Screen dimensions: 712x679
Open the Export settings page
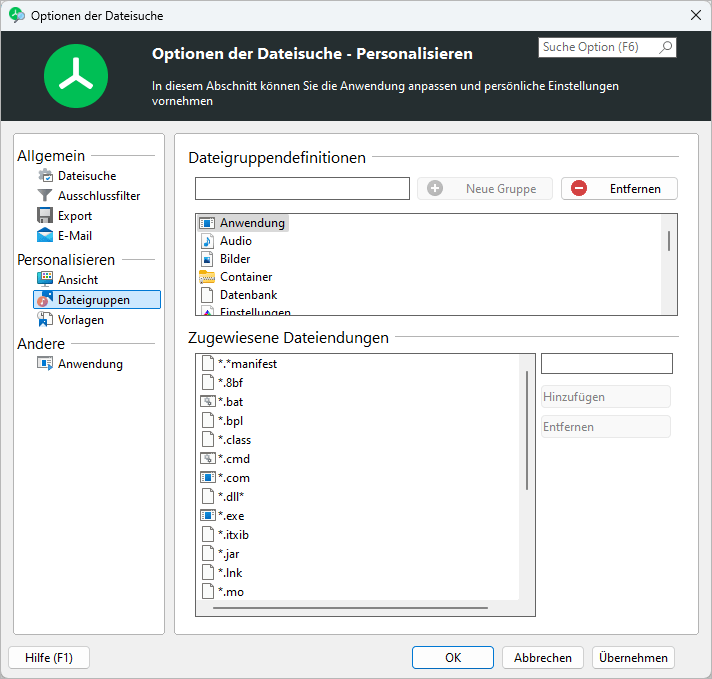coord(75,216)
